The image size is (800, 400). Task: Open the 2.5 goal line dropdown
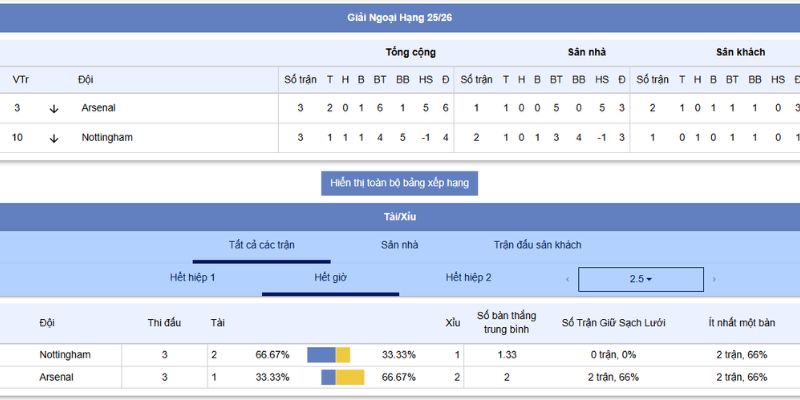click(640, 279)
